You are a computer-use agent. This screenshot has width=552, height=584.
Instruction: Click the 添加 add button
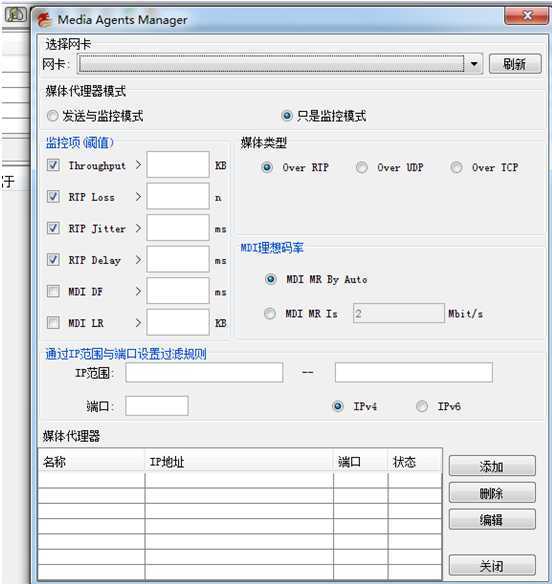tap(492, 466)
